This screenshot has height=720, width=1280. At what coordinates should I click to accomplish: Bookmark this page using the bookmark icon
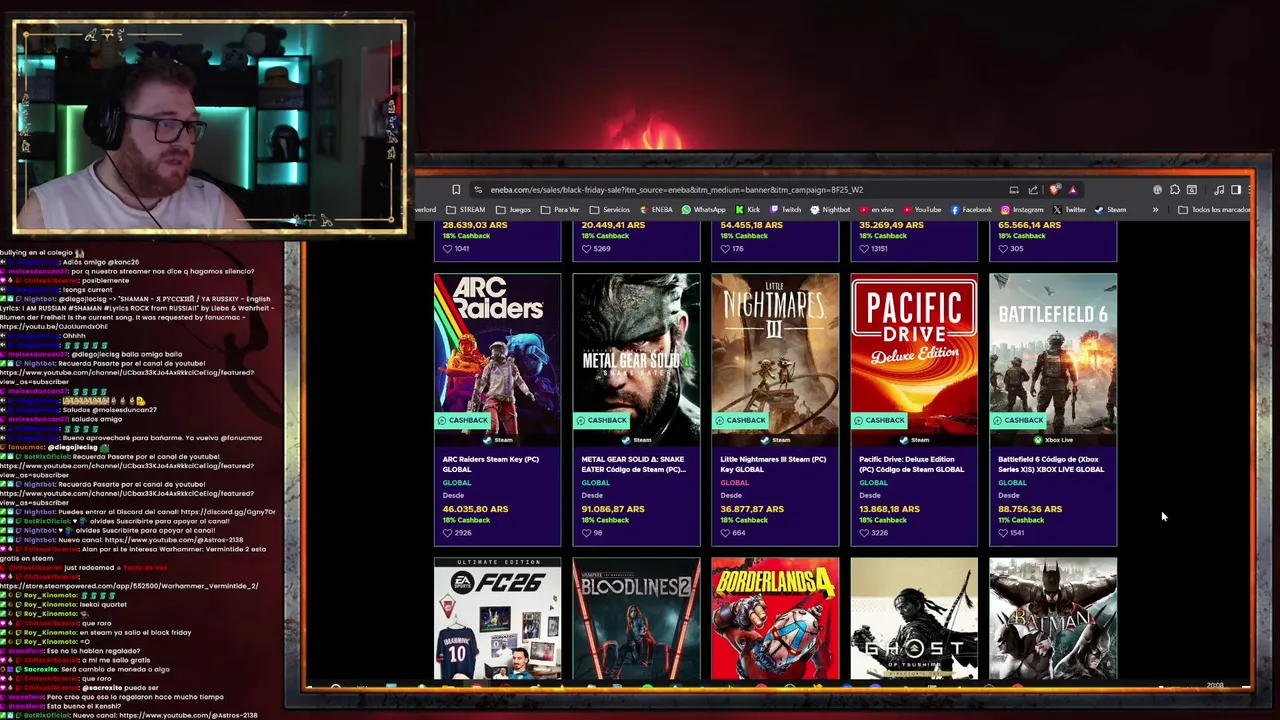tap(456, 190)
